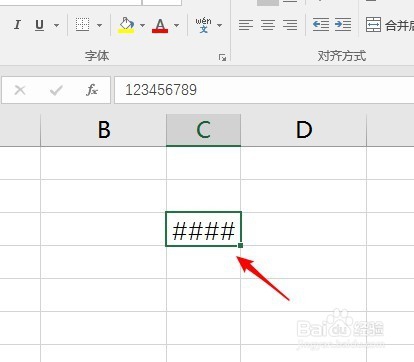
Task: Align text right
Action: pos(290,25)
